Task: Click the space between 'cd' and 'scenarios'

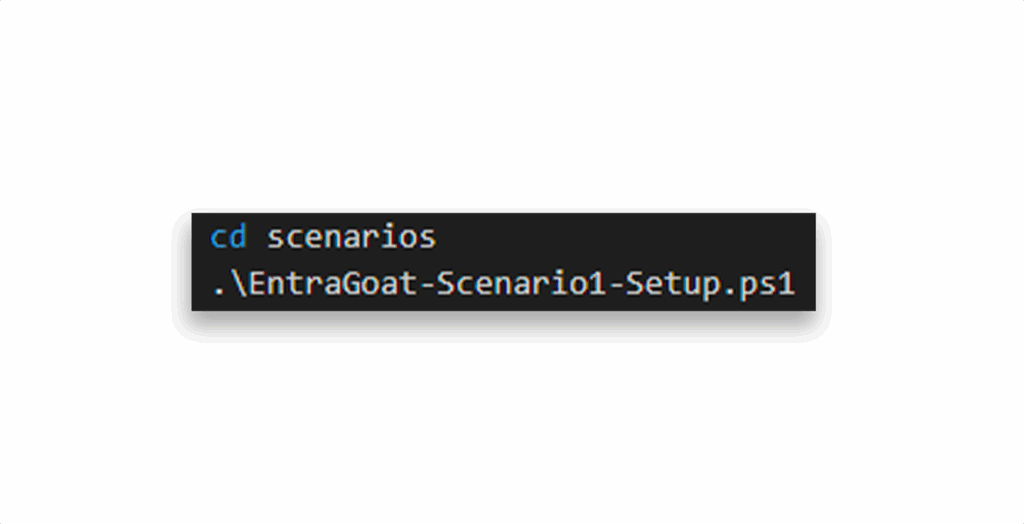Action: [x=257, y=237]
